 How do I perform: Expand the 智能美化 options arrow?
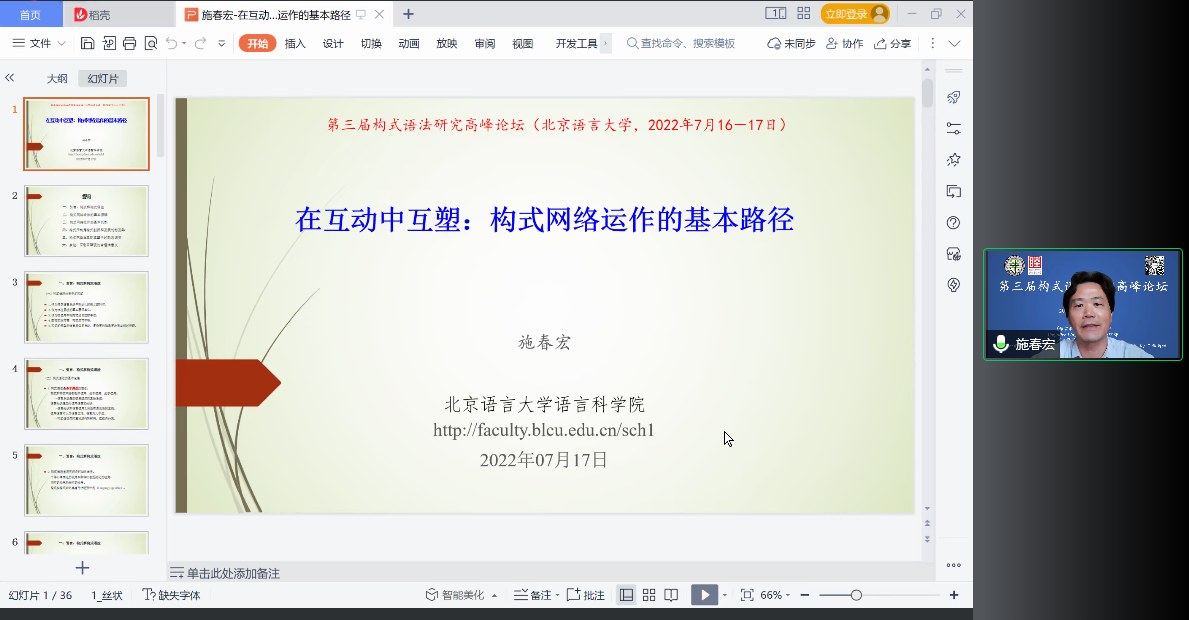tap(494, 595)
